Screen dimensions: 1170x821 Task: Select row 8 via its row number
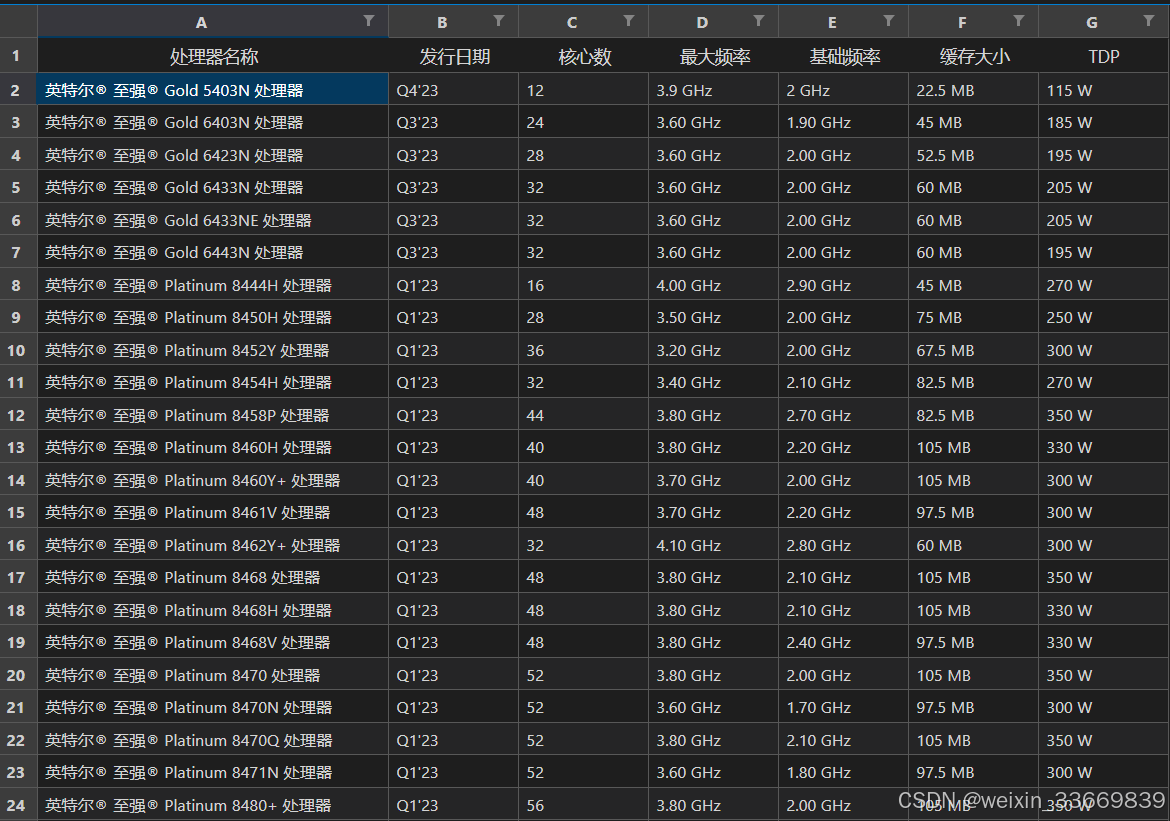click(x=19, y=285)
